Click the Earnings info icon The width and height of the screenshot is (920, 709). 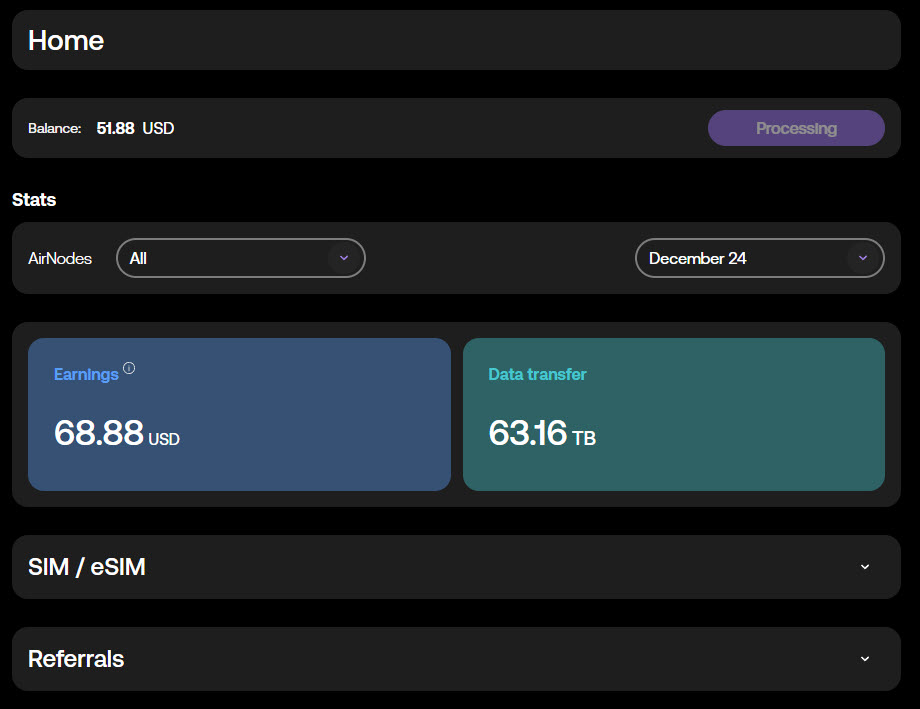tap(129, 368)
